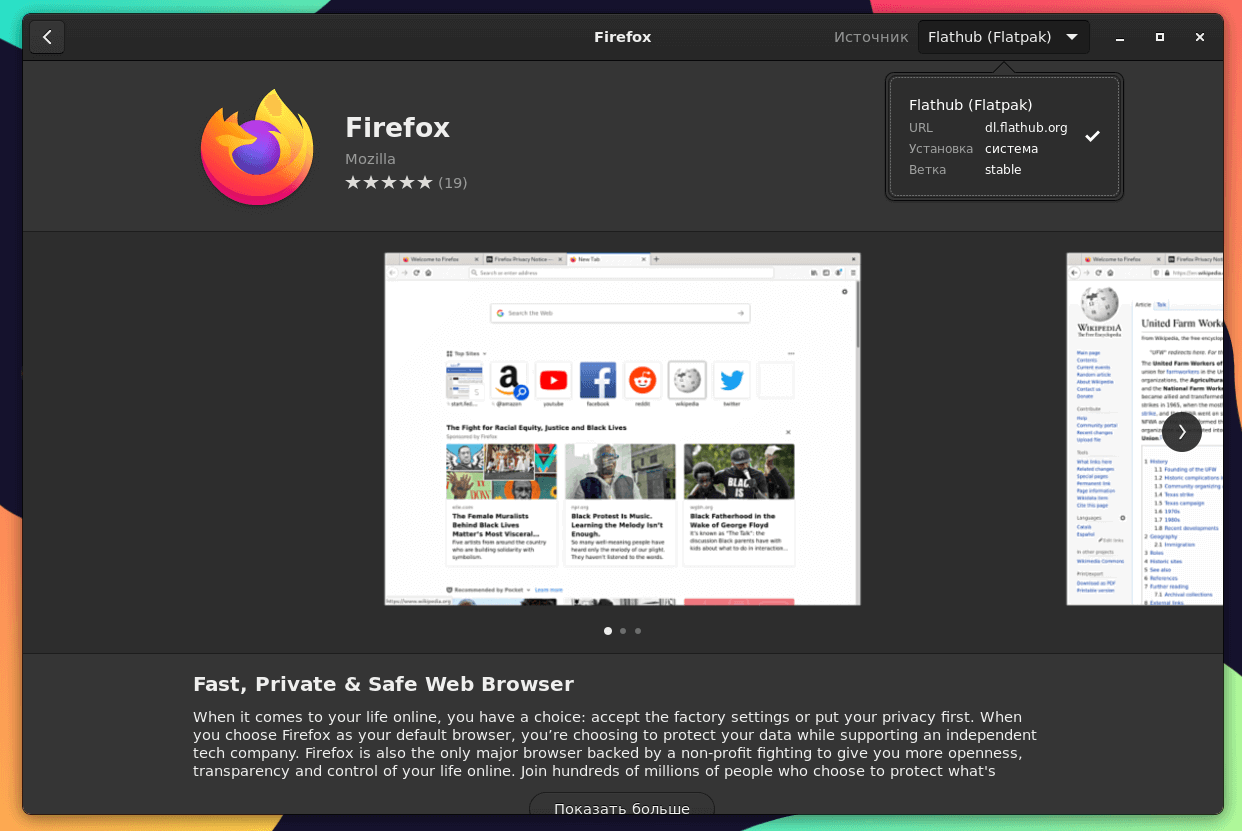
Task: Click the Firefox logo icon
Action: tap(257, 148)
